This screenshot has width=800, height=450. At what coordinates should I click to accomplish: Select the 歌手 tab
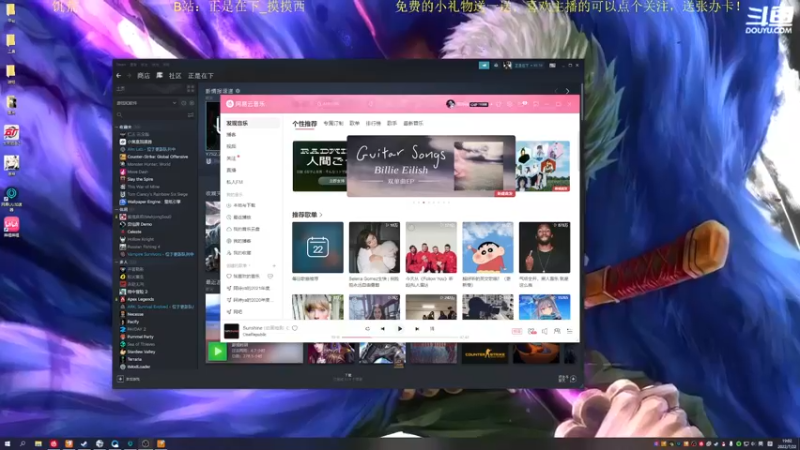click(392, 123)
